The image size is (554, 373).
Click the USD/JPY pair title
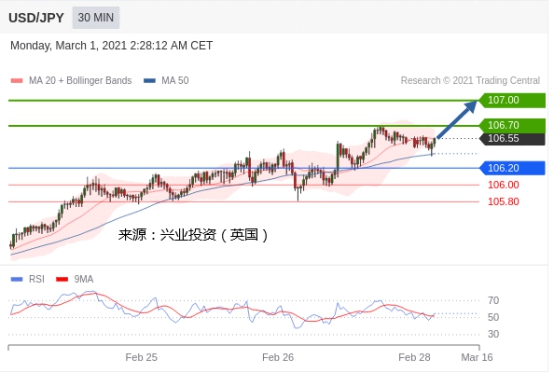point(36,18)
